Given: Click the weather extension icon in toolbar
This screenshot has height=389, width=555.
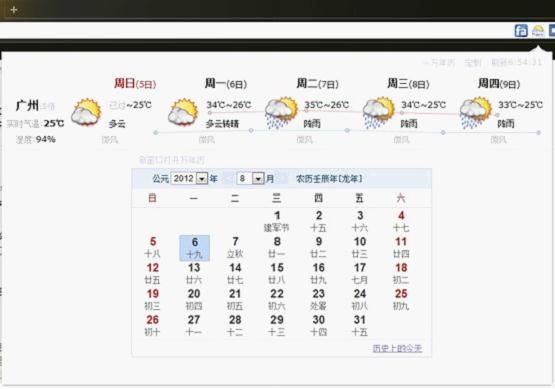Looking at the screenshot, I should point(538,31).
